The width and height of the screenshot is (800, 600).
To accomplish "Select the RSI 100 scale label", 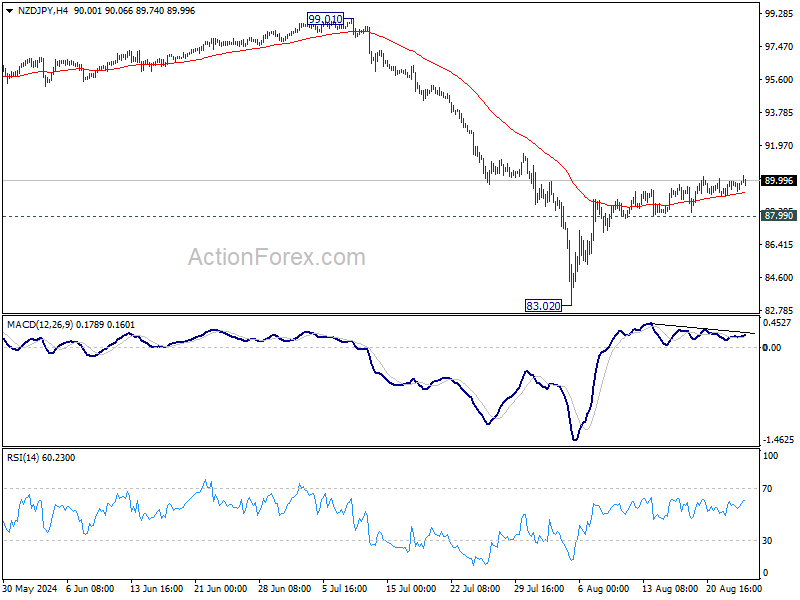I will pos(770,456).
